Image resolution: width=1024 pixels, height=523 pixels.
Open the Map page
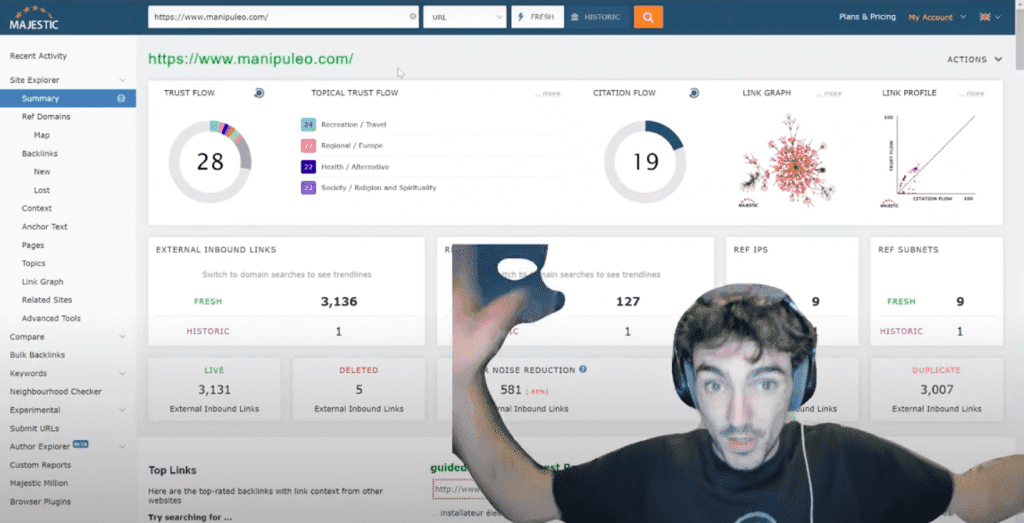(42, 135)
